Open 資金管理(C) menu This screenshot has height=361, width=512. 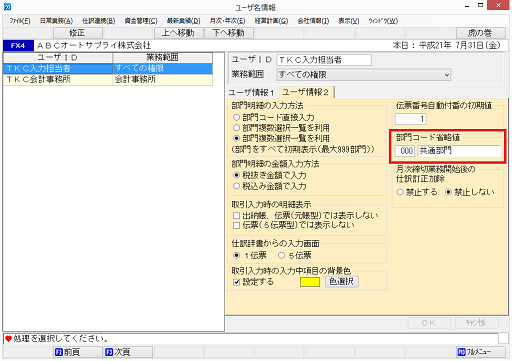[x=141, y=21]
